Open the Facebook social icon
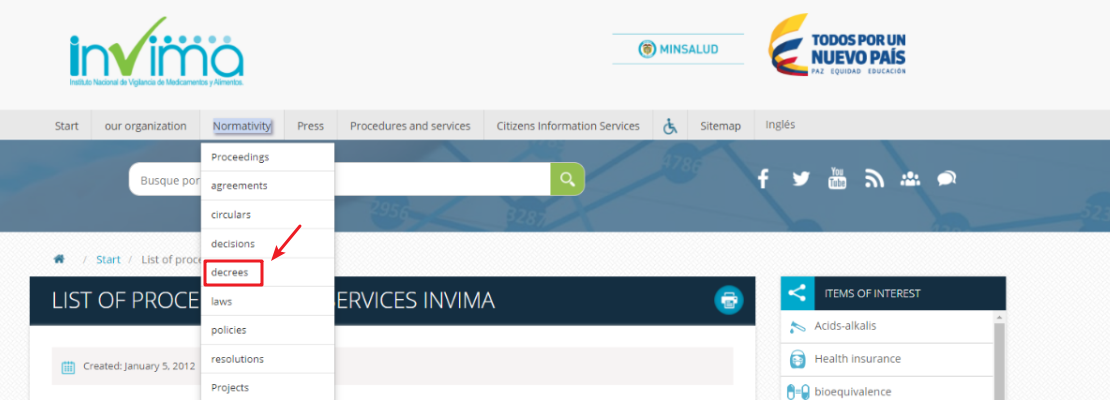This screenshot has height=400, width=1110. click(763, 179)
